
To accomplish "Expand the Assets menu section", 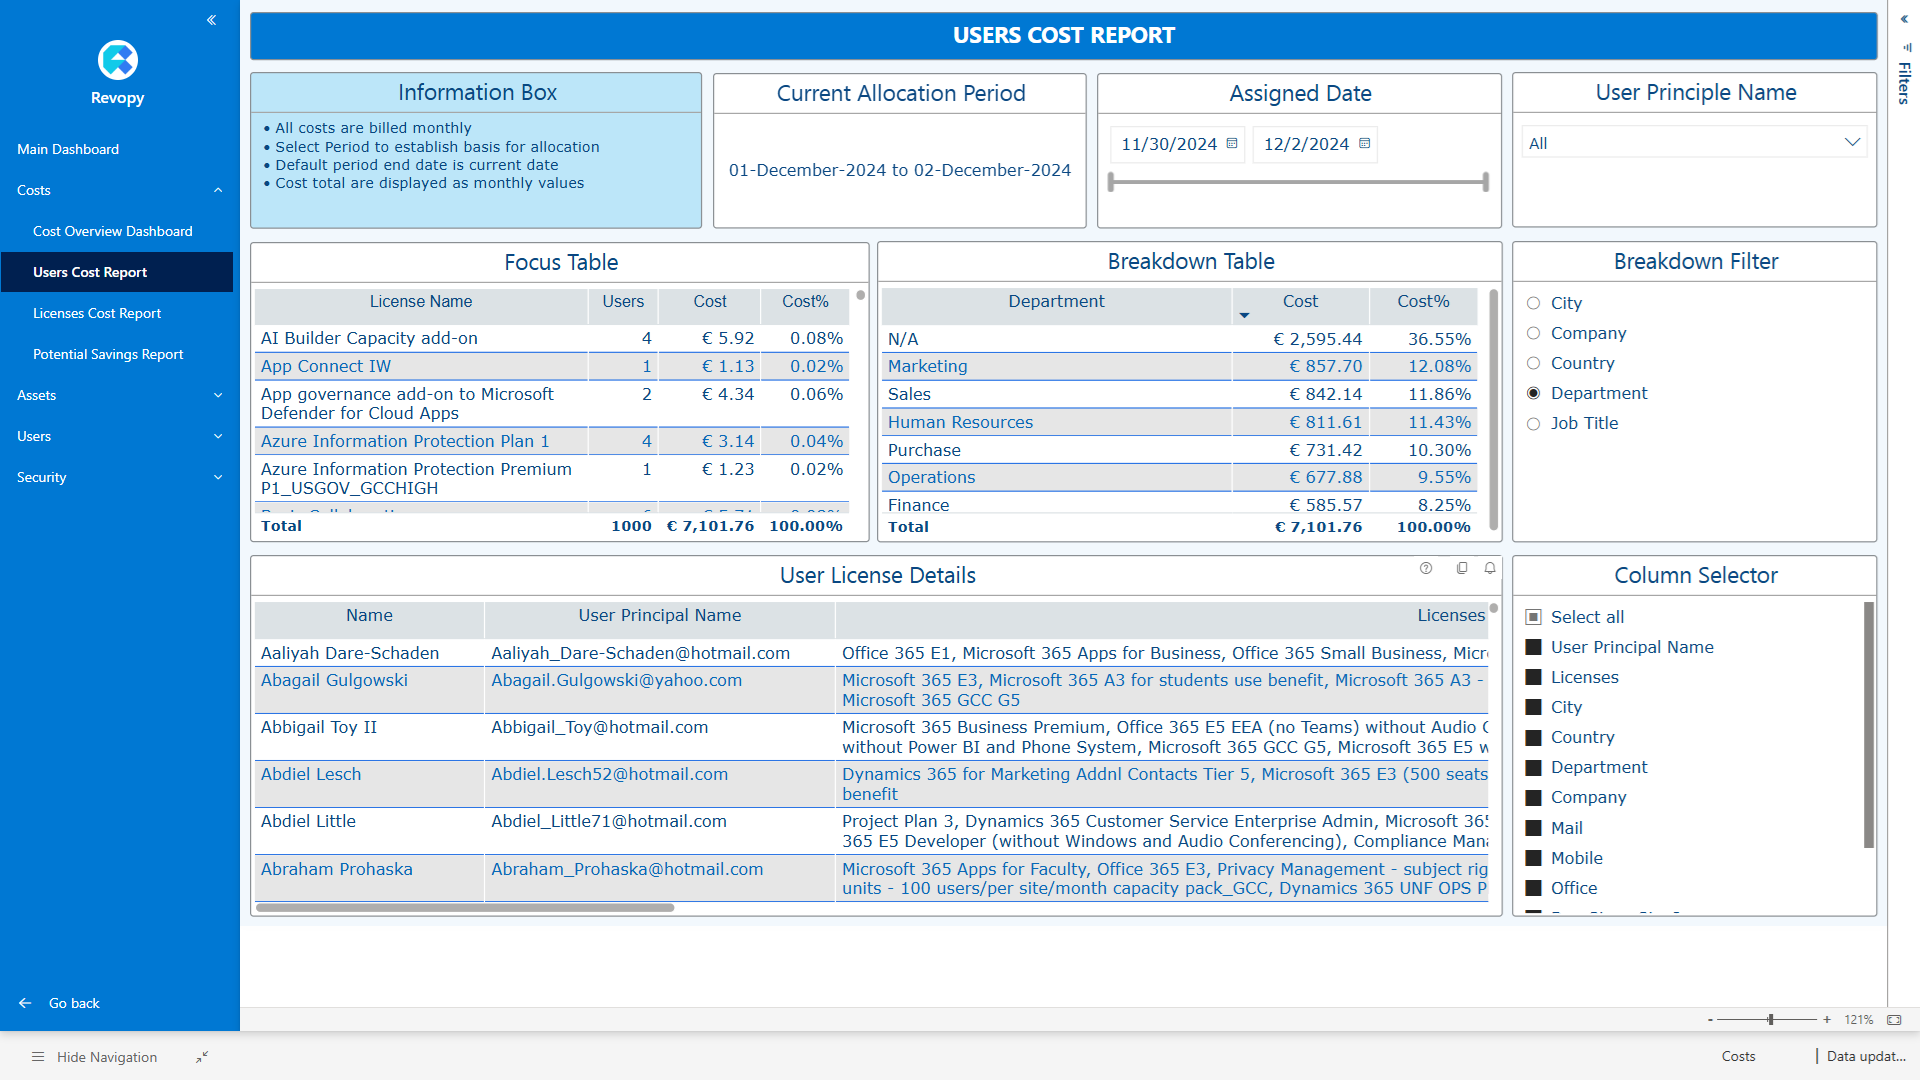I will (218, 395).
